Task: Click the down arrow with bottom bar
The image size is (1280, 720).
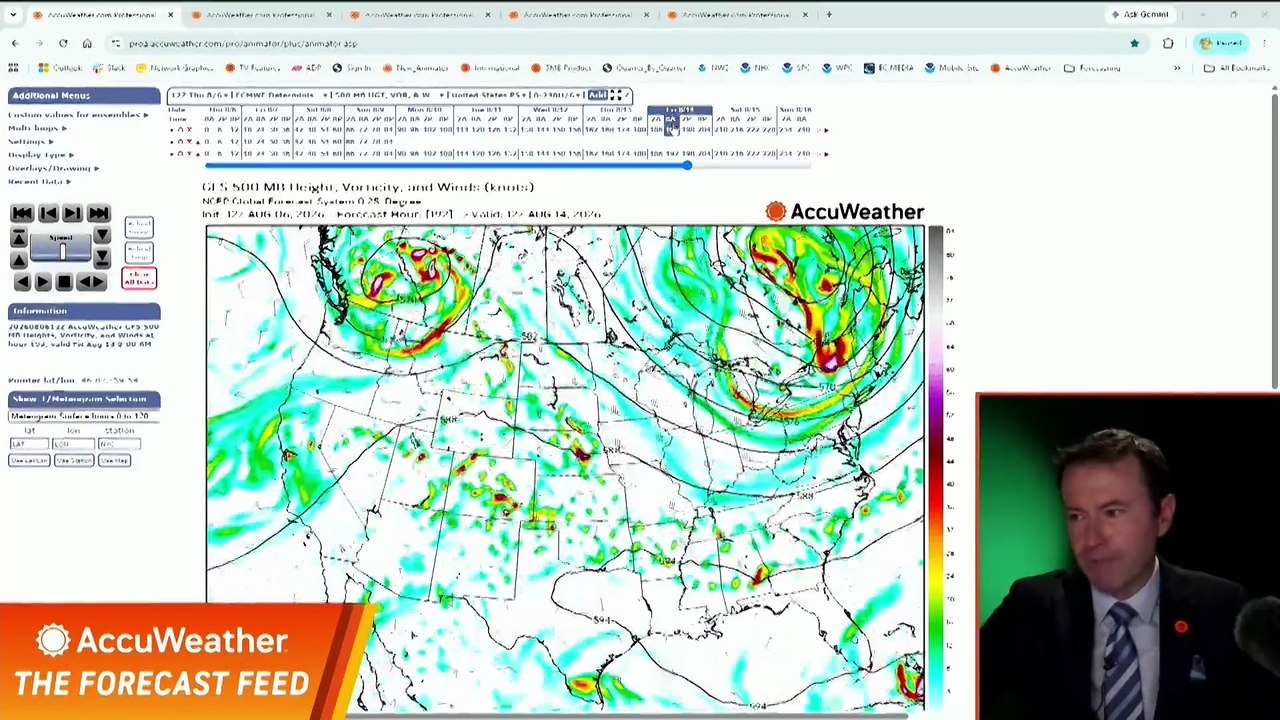Action: [102, 258]
